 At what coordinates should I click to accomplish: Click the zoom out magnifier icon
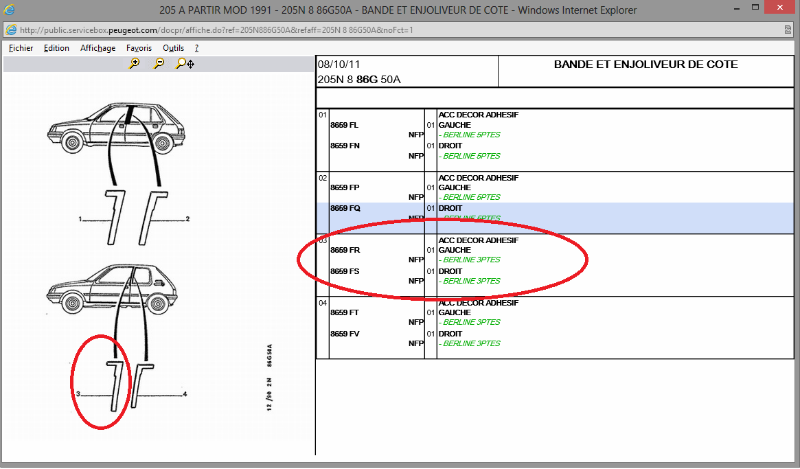[x=159, y=64]
